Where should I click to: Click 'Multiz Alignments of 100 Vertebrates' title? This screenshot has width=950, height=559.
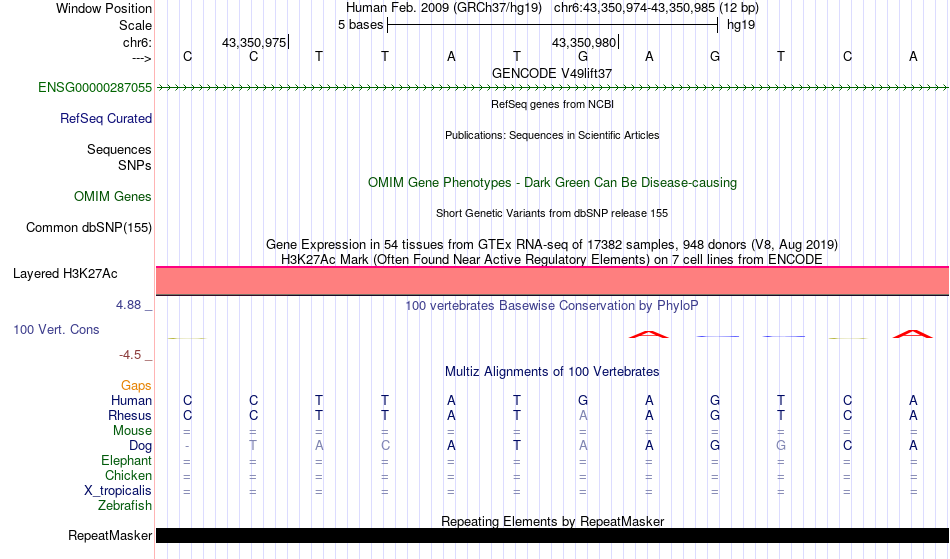[x=552, y=371]
